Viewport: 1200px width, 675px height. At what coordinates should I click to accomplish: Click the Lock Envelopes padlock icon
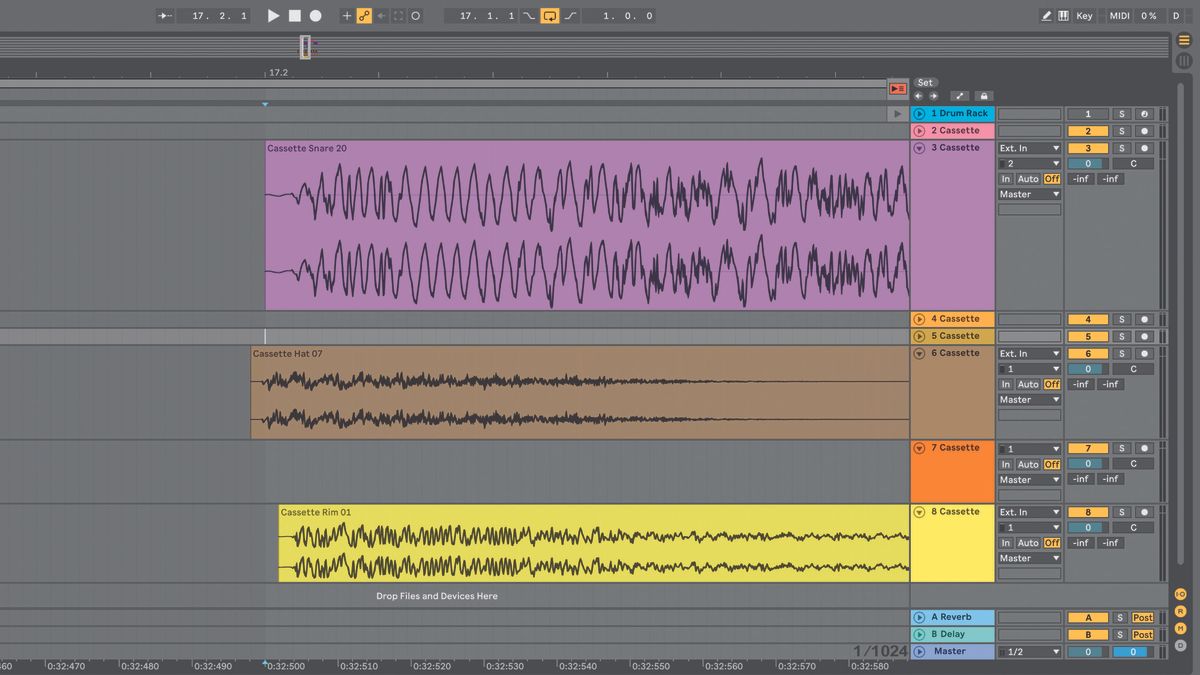pyautogui.click(x=983, y=95)
